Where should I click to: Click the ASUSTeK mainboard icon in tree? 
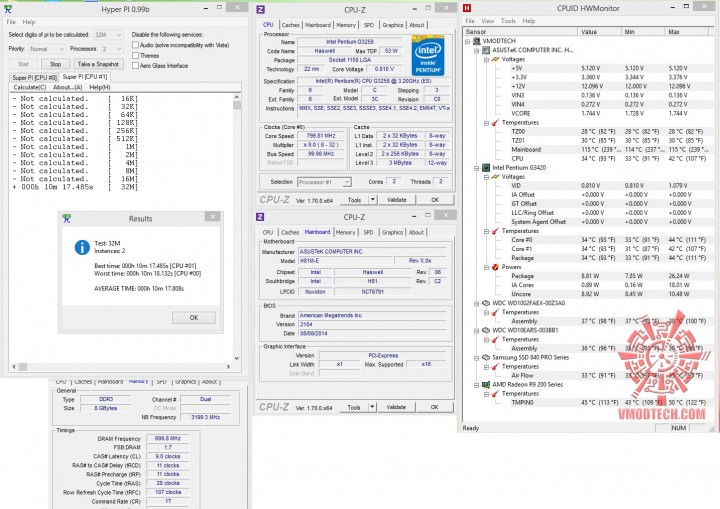pyautogui.click(x=486, y=50)
